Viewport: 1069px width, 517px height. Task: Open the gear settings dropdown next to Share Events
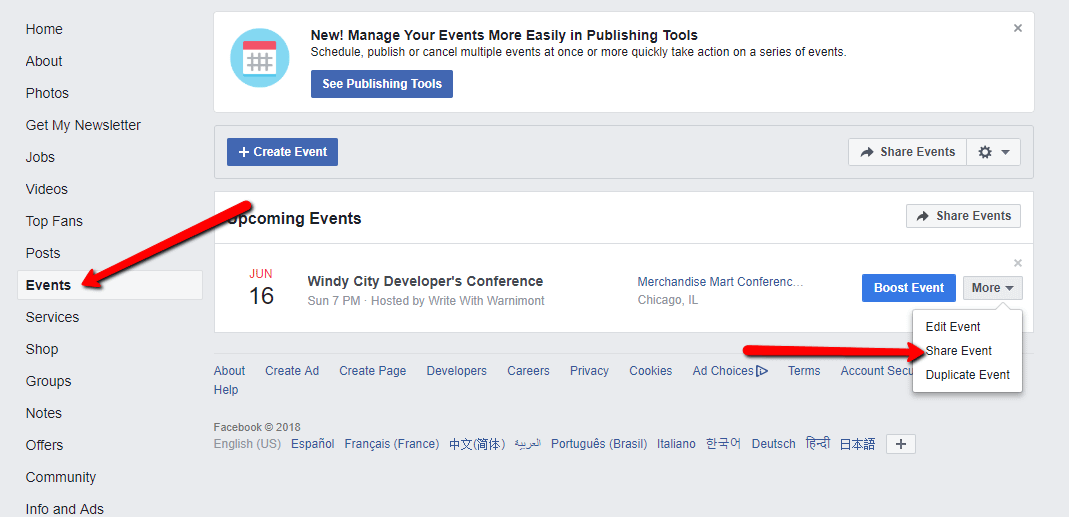pyautogui.click(x=993, y=152)
